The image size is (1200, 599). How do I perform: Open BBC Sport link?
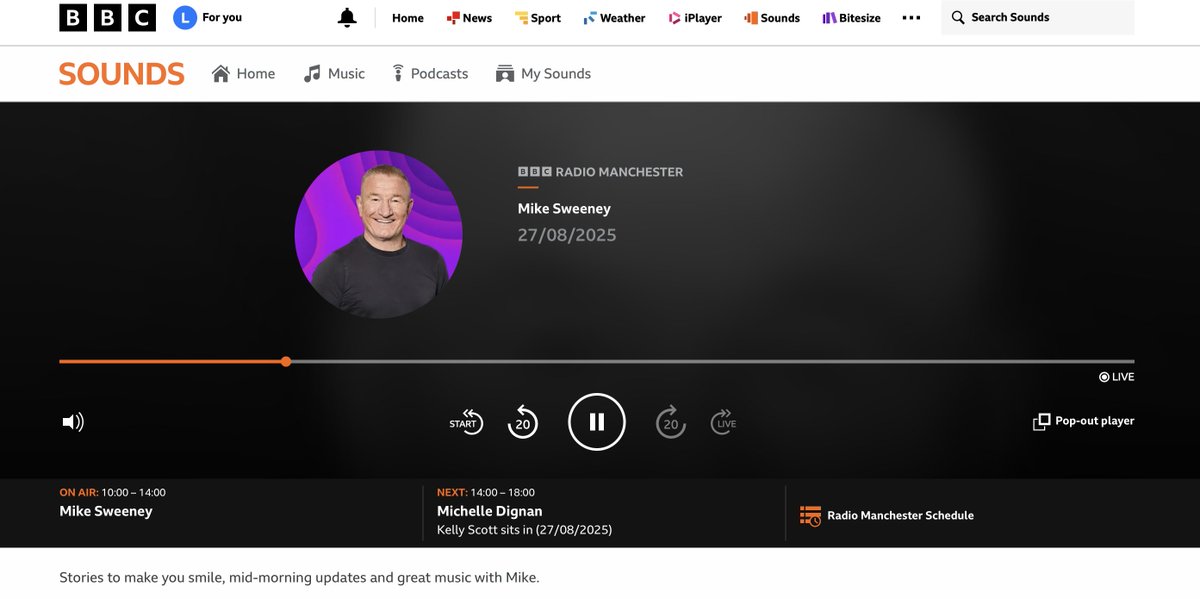click(538, 18)
